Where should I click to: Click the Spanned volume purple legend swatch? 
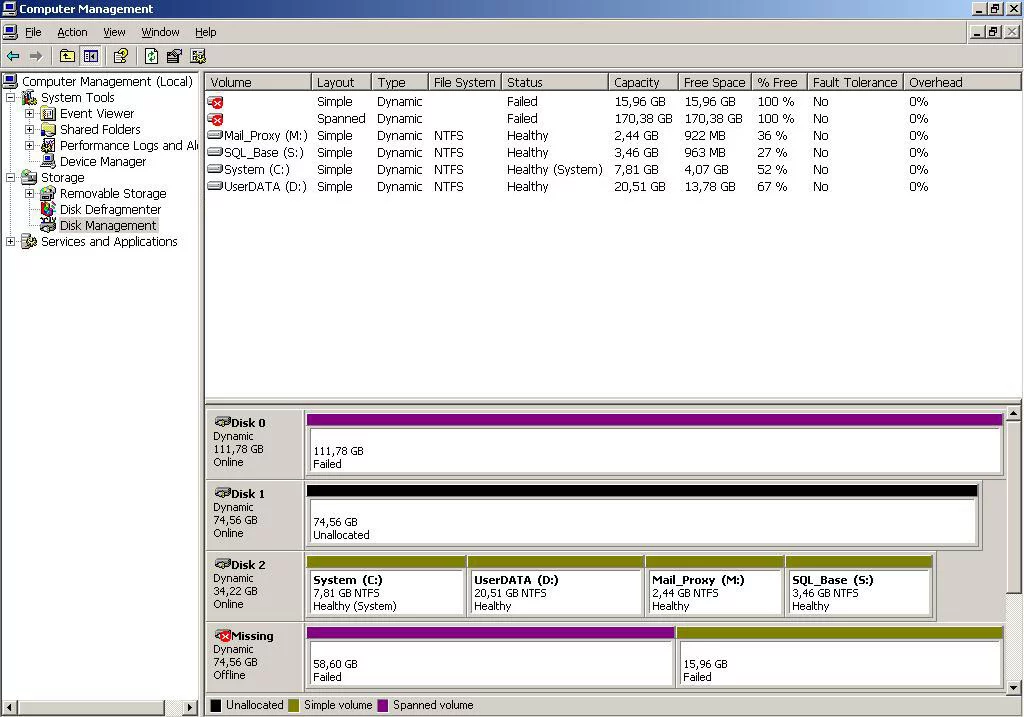[382, 705]
